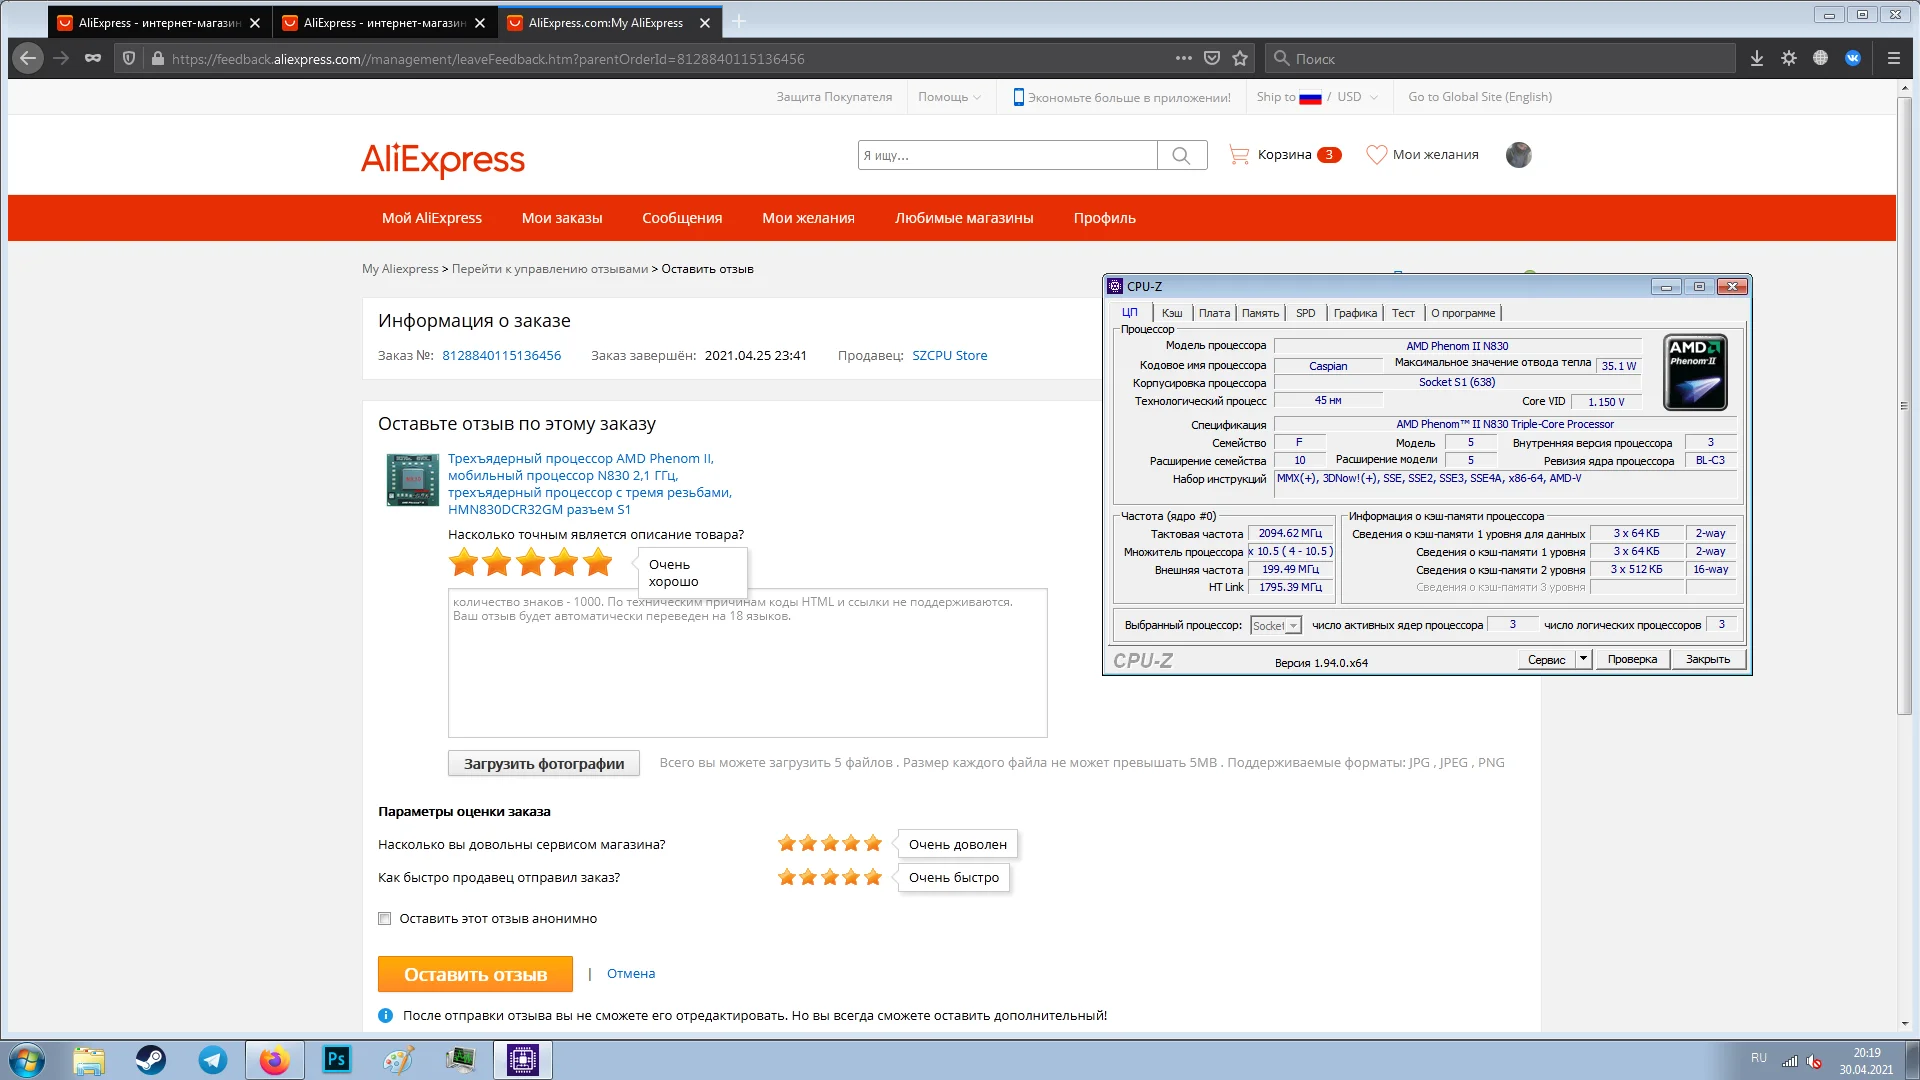The height and width of the screenshot is (1080, 1920).
Task: Open Мои заказы in the red navigation bar
Action: tap(562, 218)
